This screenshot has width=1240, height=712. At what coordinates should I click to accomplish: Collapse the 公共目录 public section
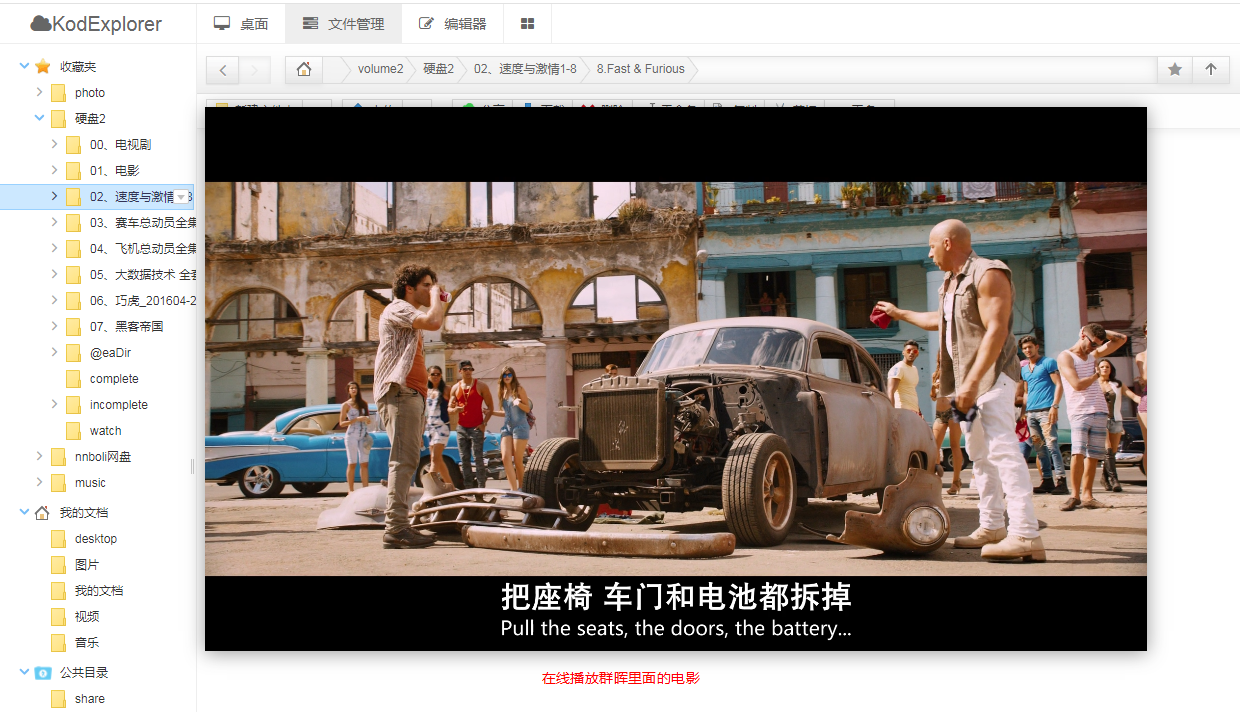pos(24,672)
